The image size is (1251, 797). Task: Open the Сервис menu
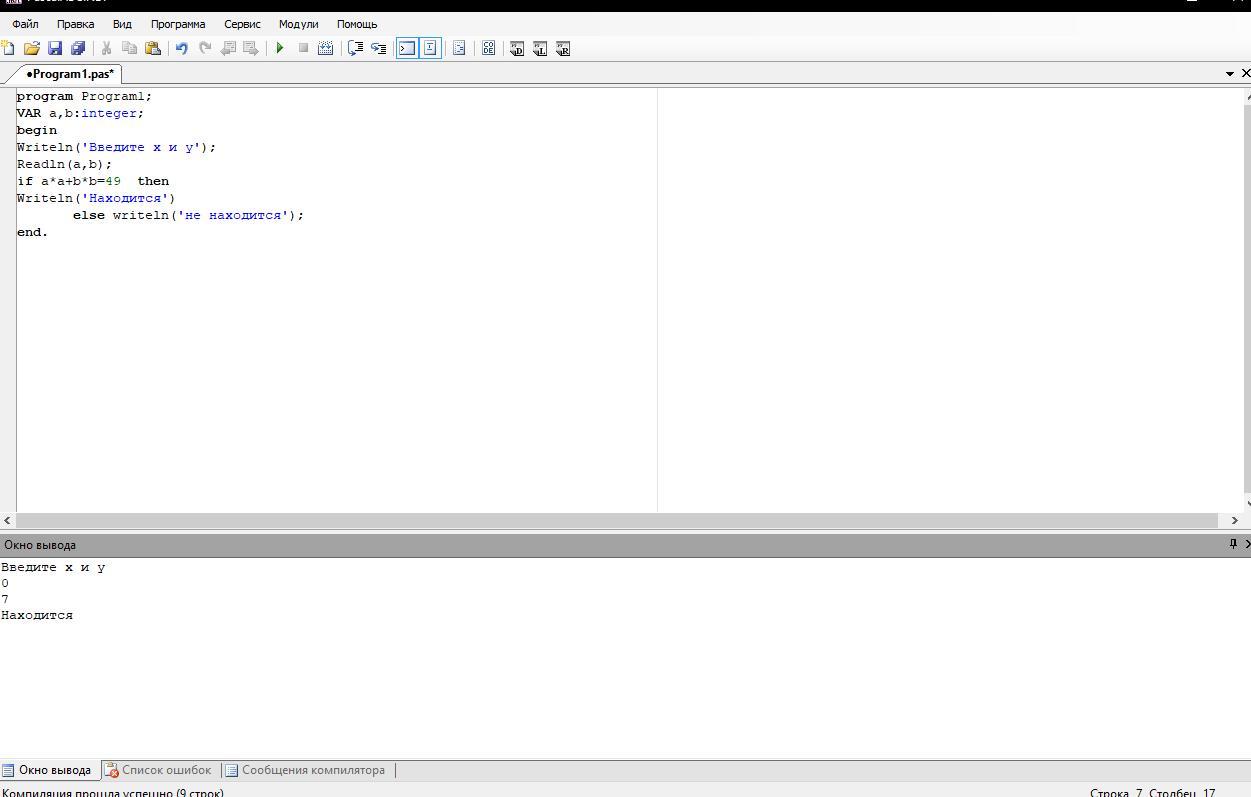point(242,24)
